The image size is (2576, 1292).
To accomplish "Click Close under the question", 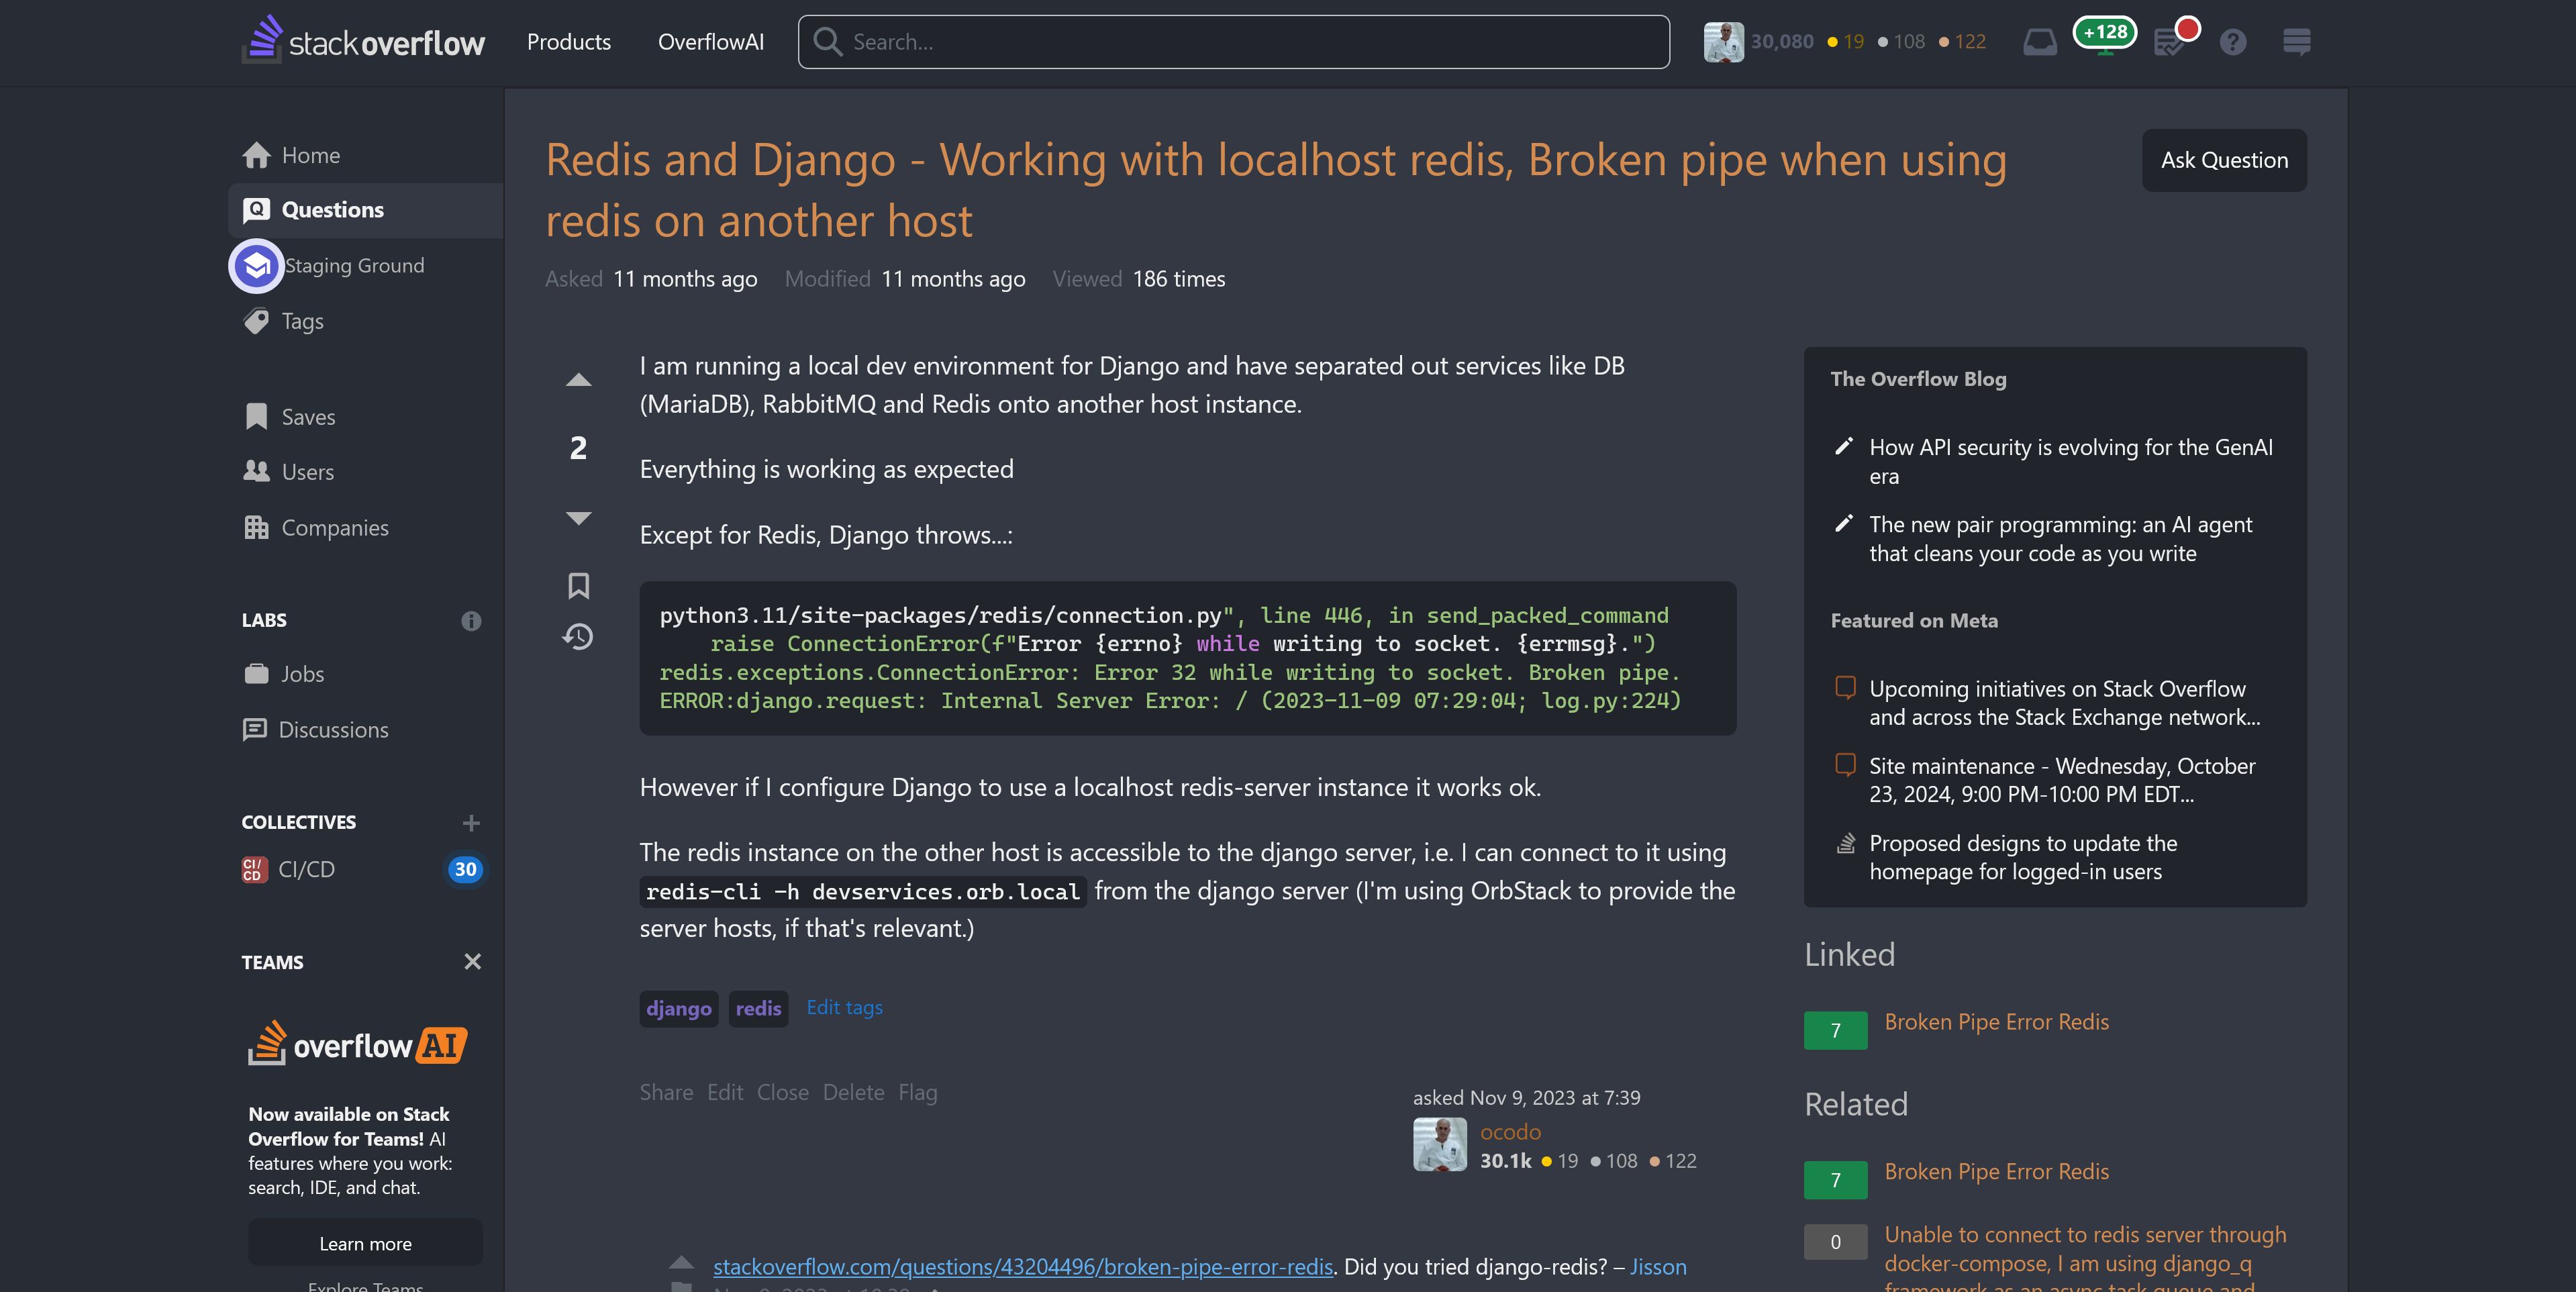I will pos(782,1092).
